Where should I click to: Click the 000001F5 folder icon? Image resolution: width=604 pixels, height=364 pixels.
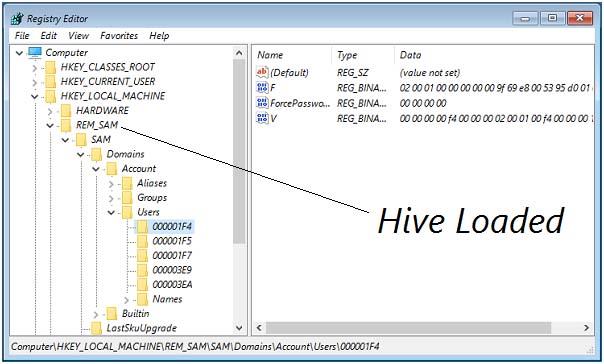click(142, 242)
